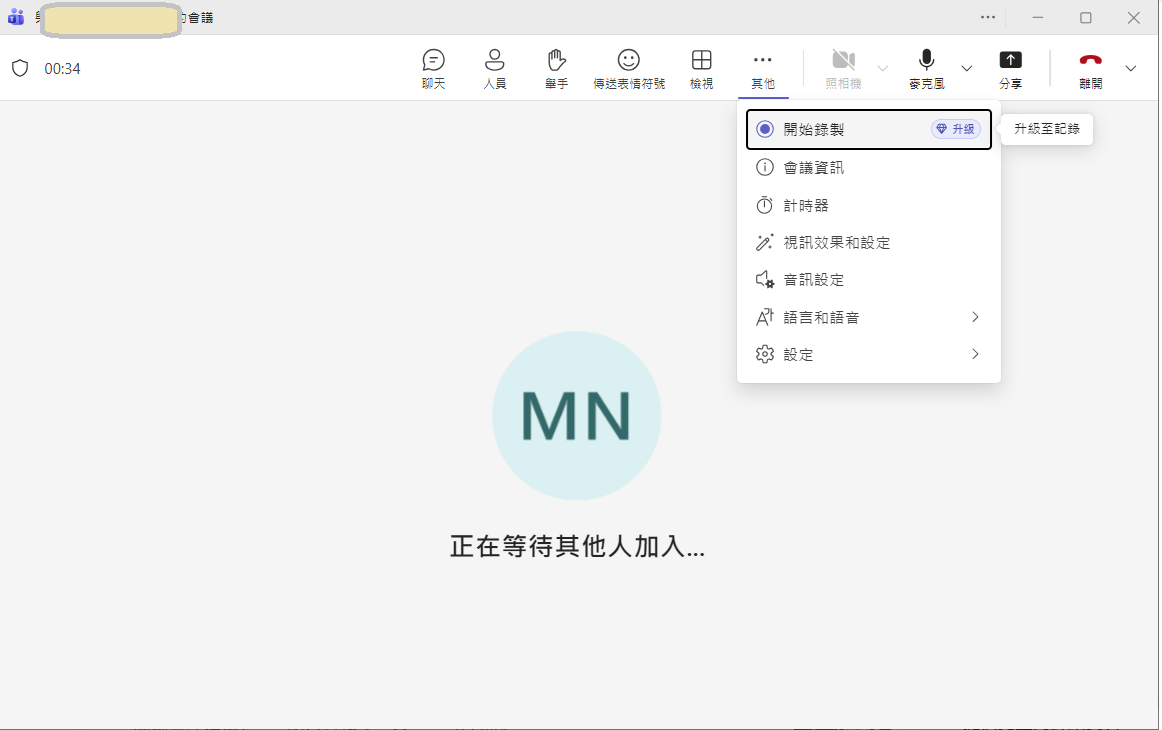Click the 升級 upgrade badge

(x=955, y=128)
